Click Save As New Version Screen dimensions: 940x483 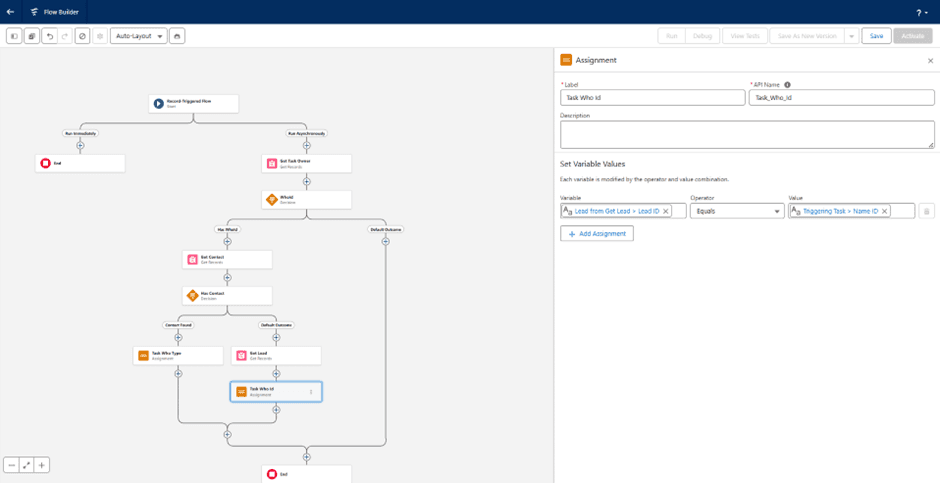[x=807, y=36]
